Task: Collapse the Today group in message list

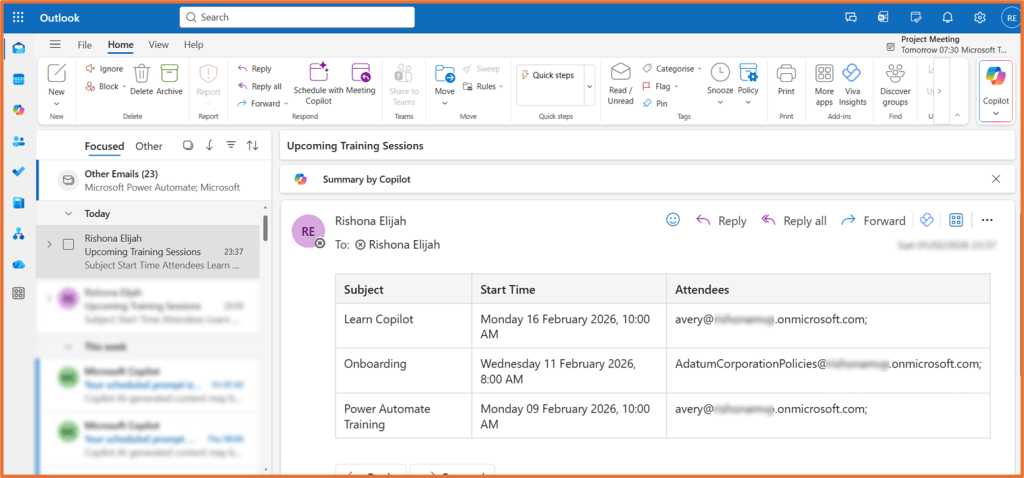Action: [x=68, y=213]
